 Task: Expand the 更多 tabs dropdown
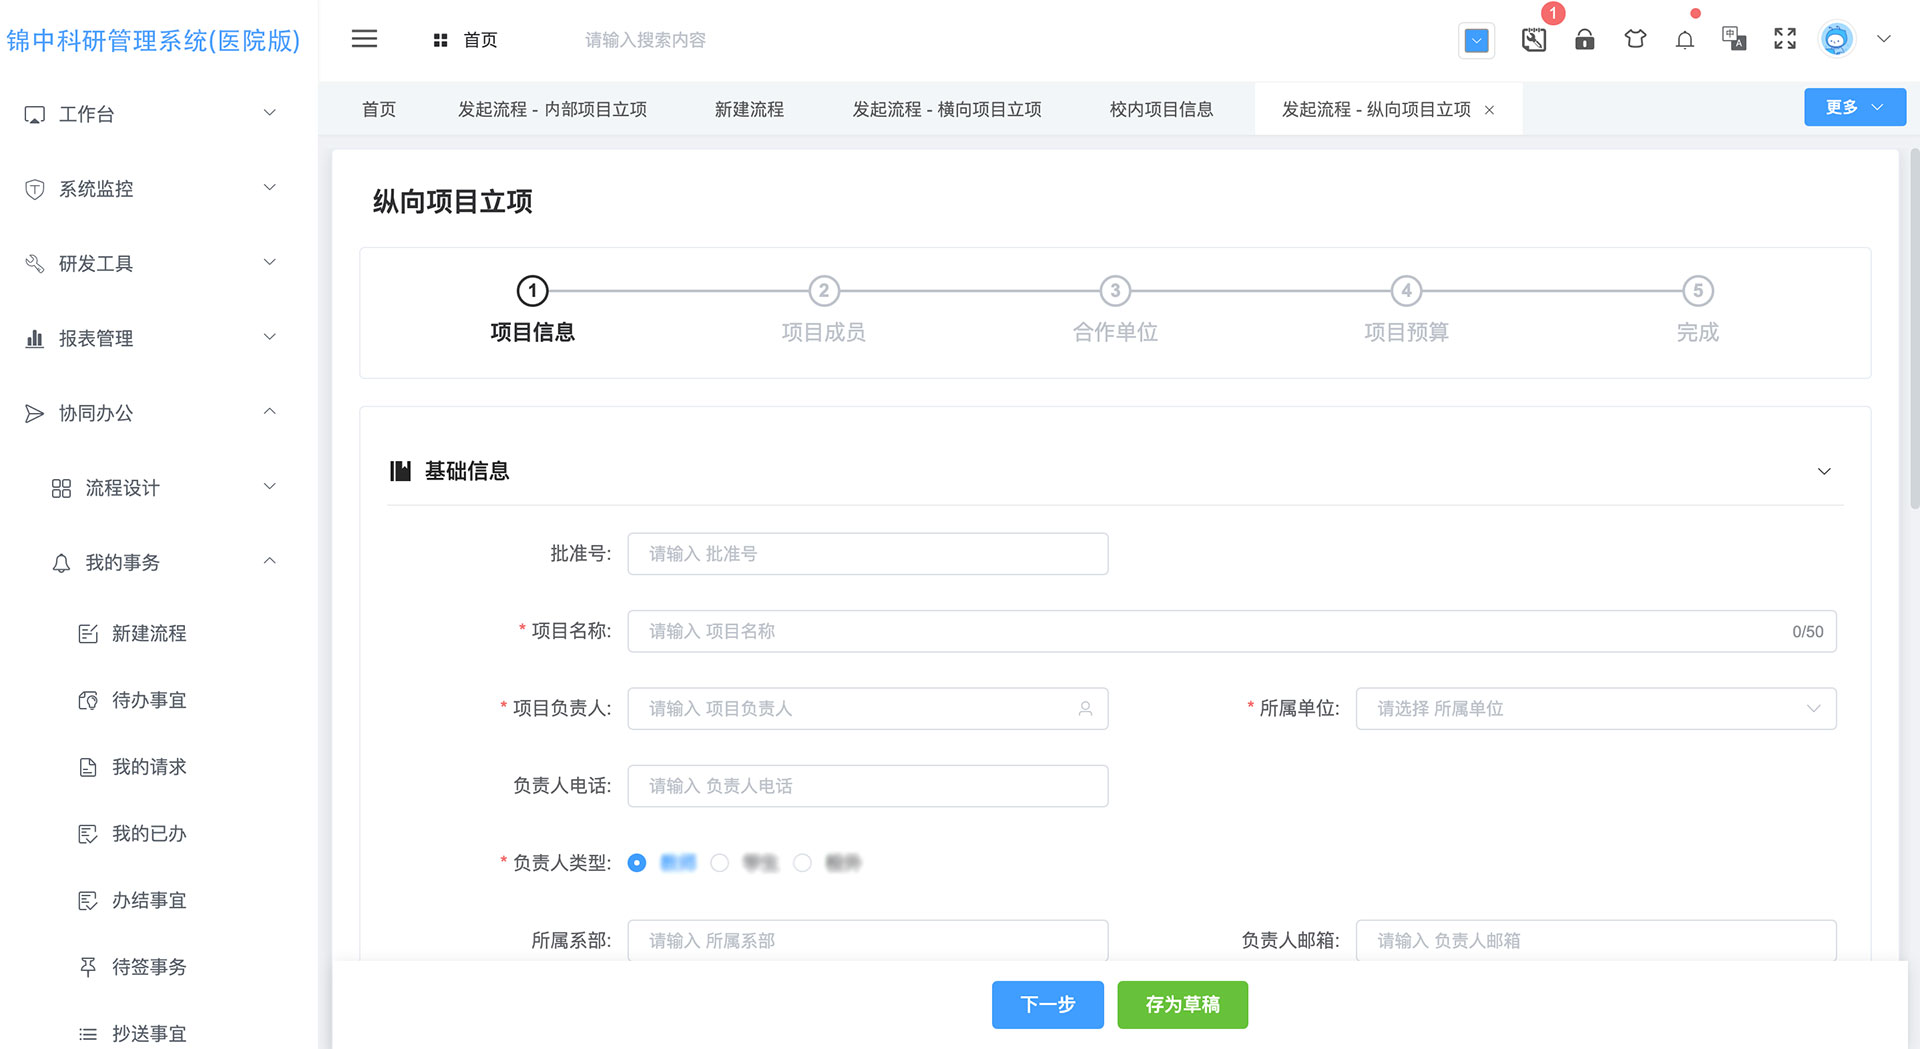click(x=1854, y=108)
